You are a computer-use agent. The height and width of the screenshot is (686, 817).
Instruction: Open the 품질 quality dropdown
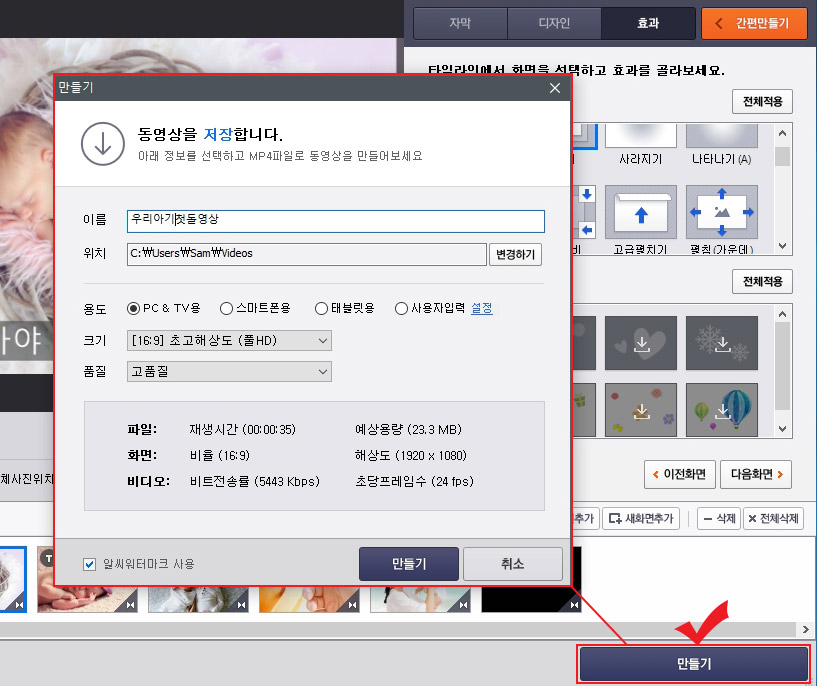click(229, 372)
